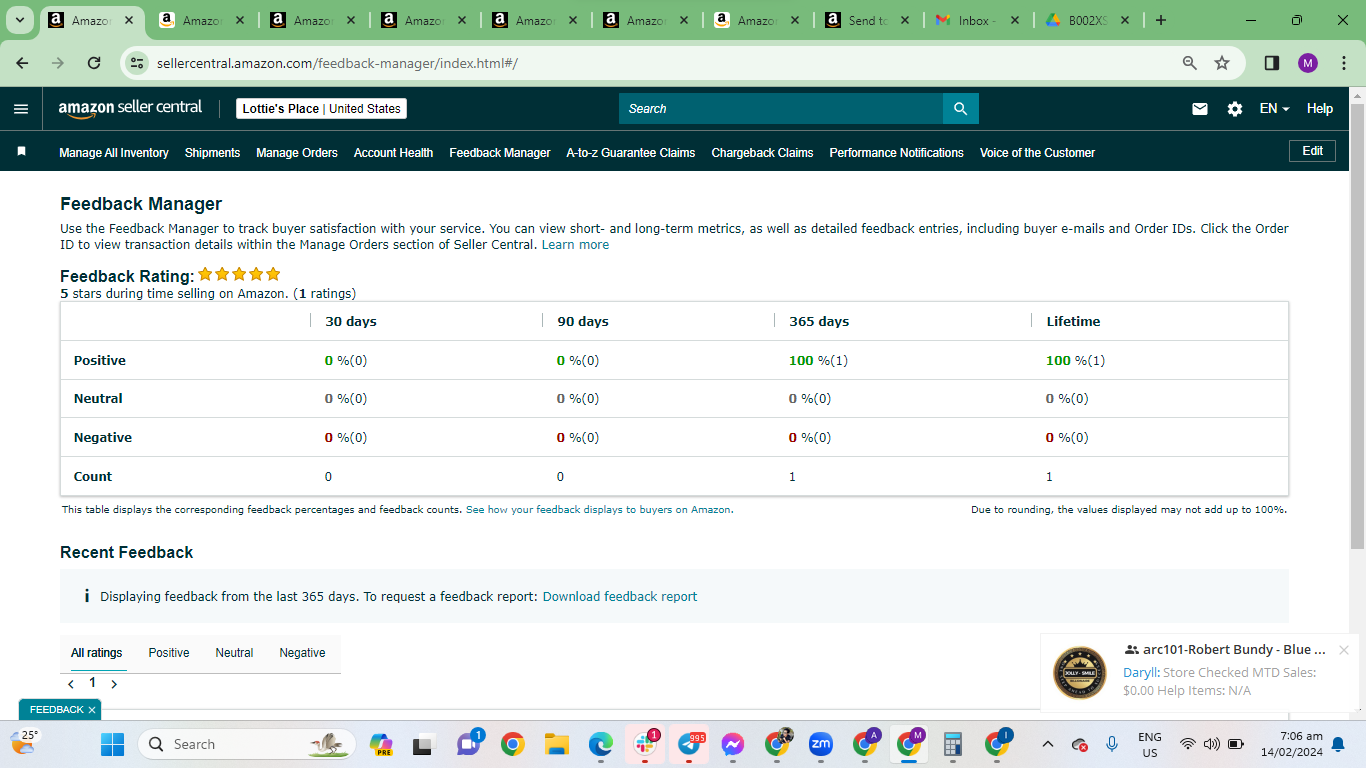Go to Manage All Inventory
This screenshot has width=1366, height=768.
(x=114, y=153)
